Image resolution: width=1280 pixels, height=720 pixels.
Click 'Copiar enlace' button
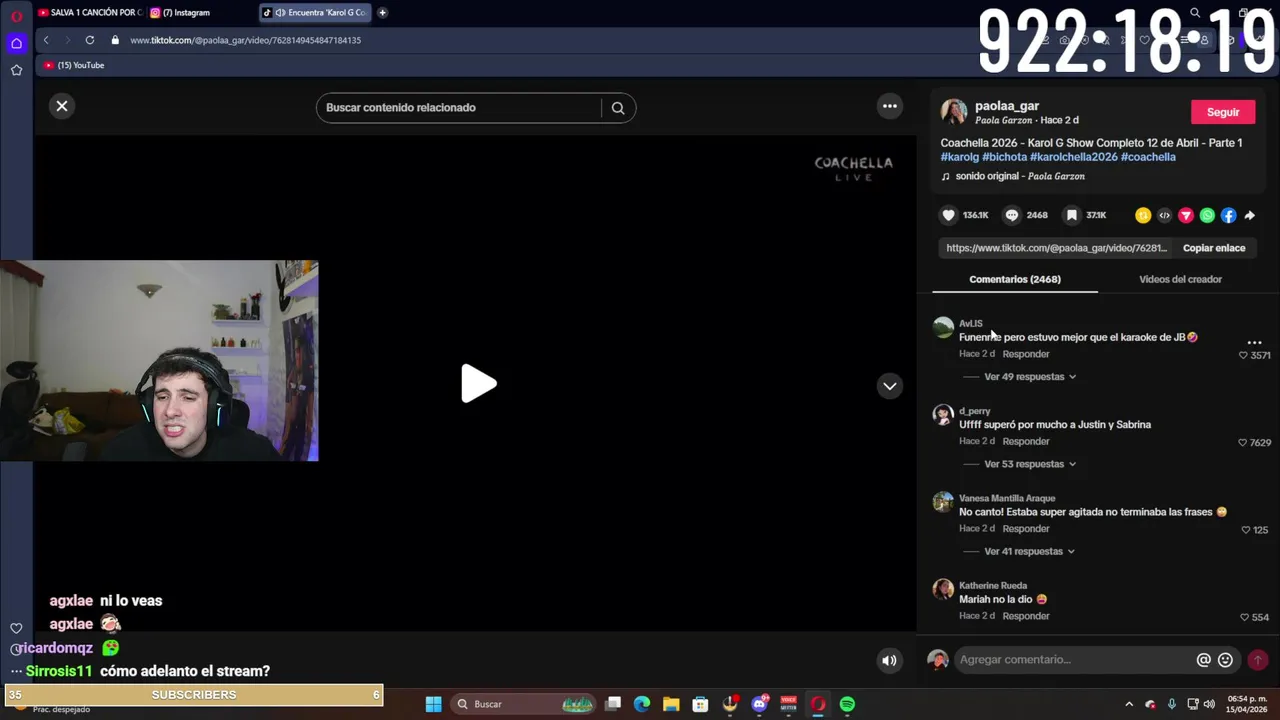[1214, 248]
